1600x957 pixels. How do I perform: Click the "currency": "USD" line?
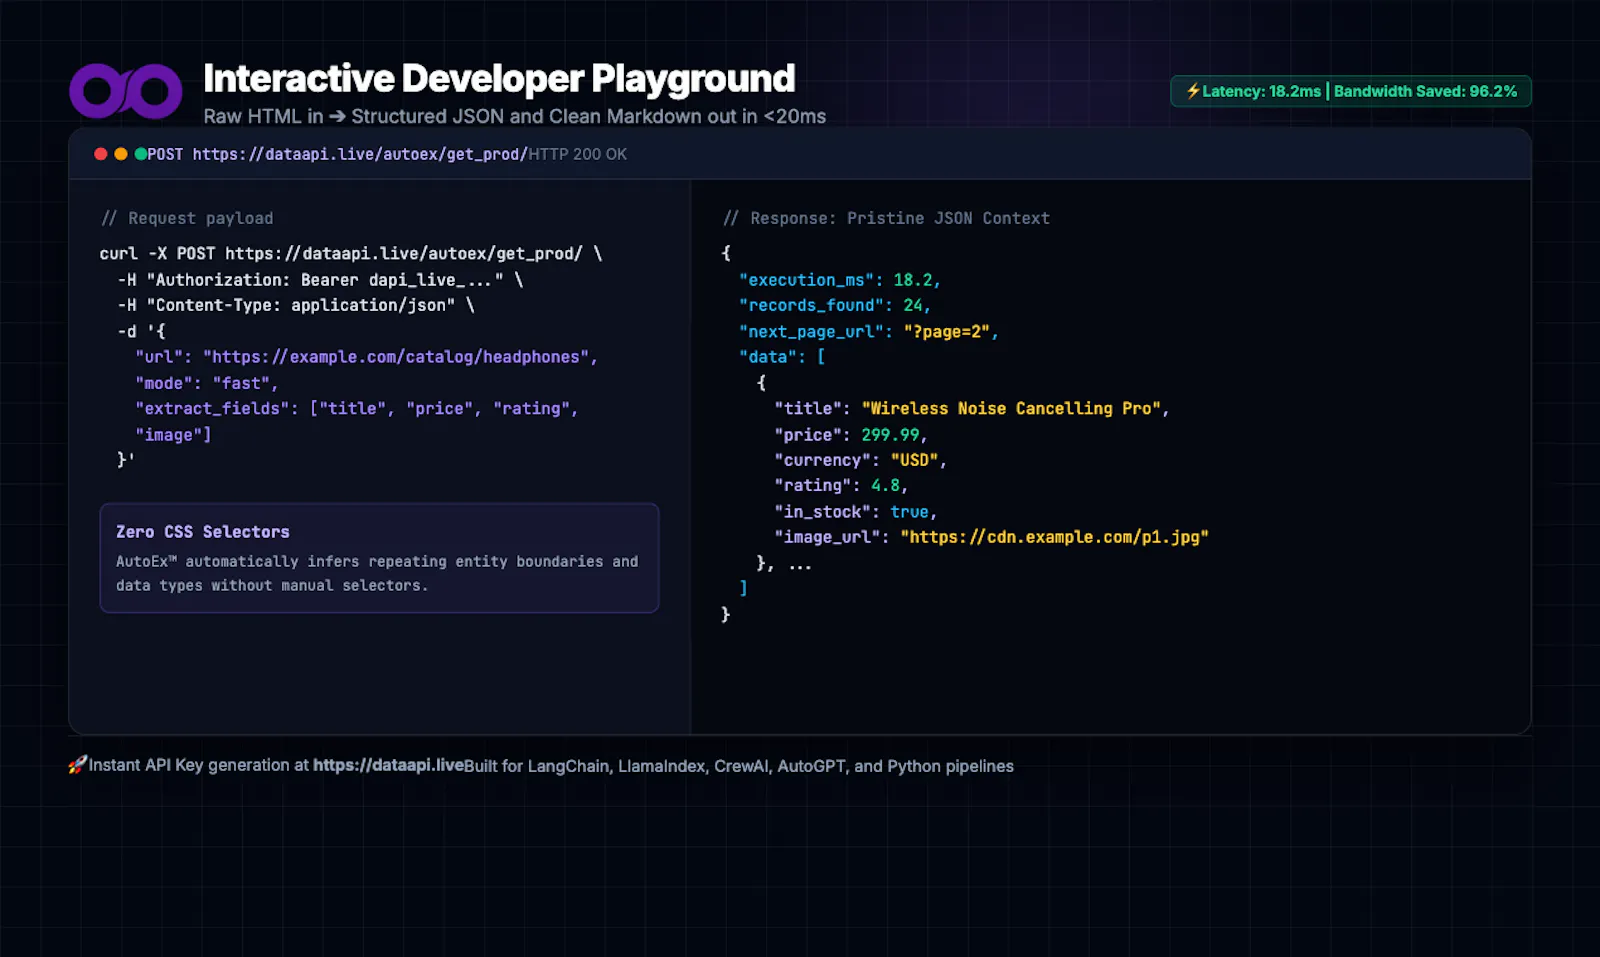pyautogui.click(x=860, y=460)
